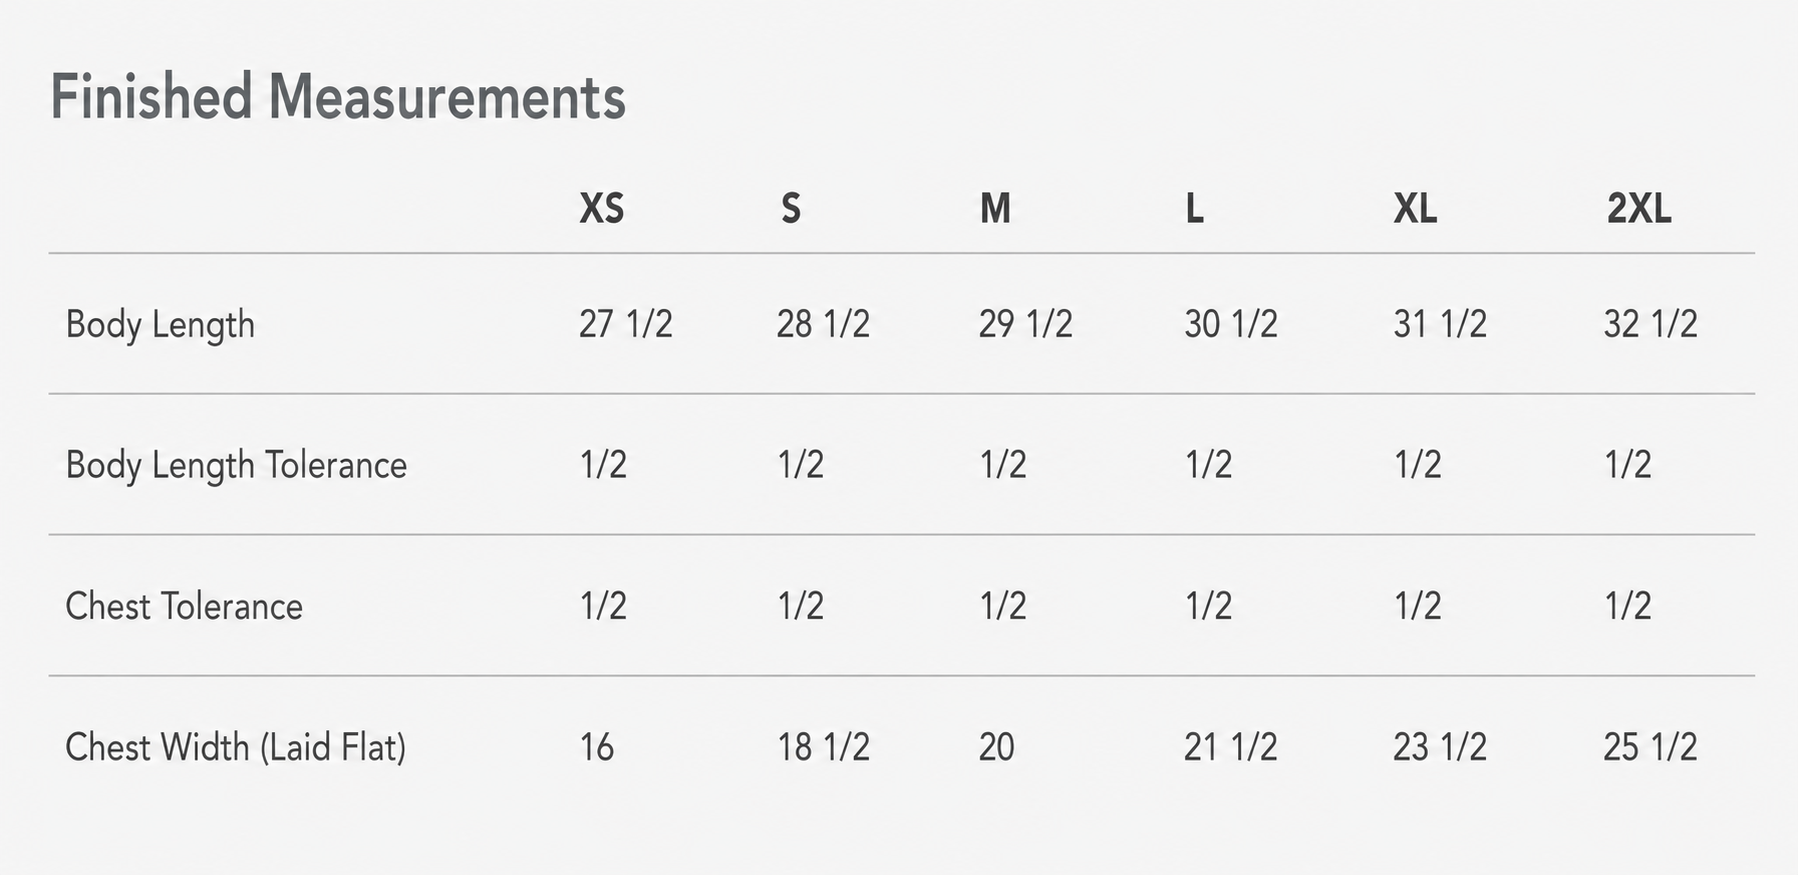Image resolution: width=1798 pixels, height=875 pixels.
Task: Select the S size column header
Action: coord(791,208)
